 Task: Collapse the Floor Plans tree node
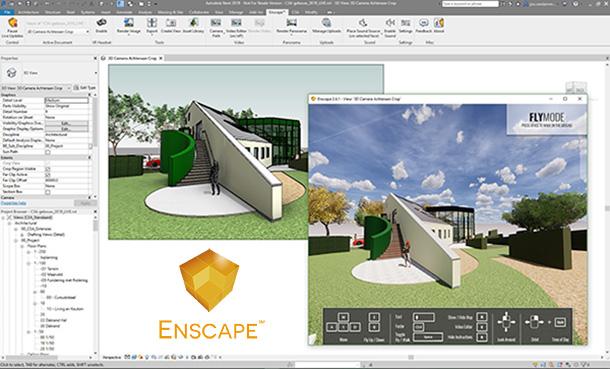point(22,246)
